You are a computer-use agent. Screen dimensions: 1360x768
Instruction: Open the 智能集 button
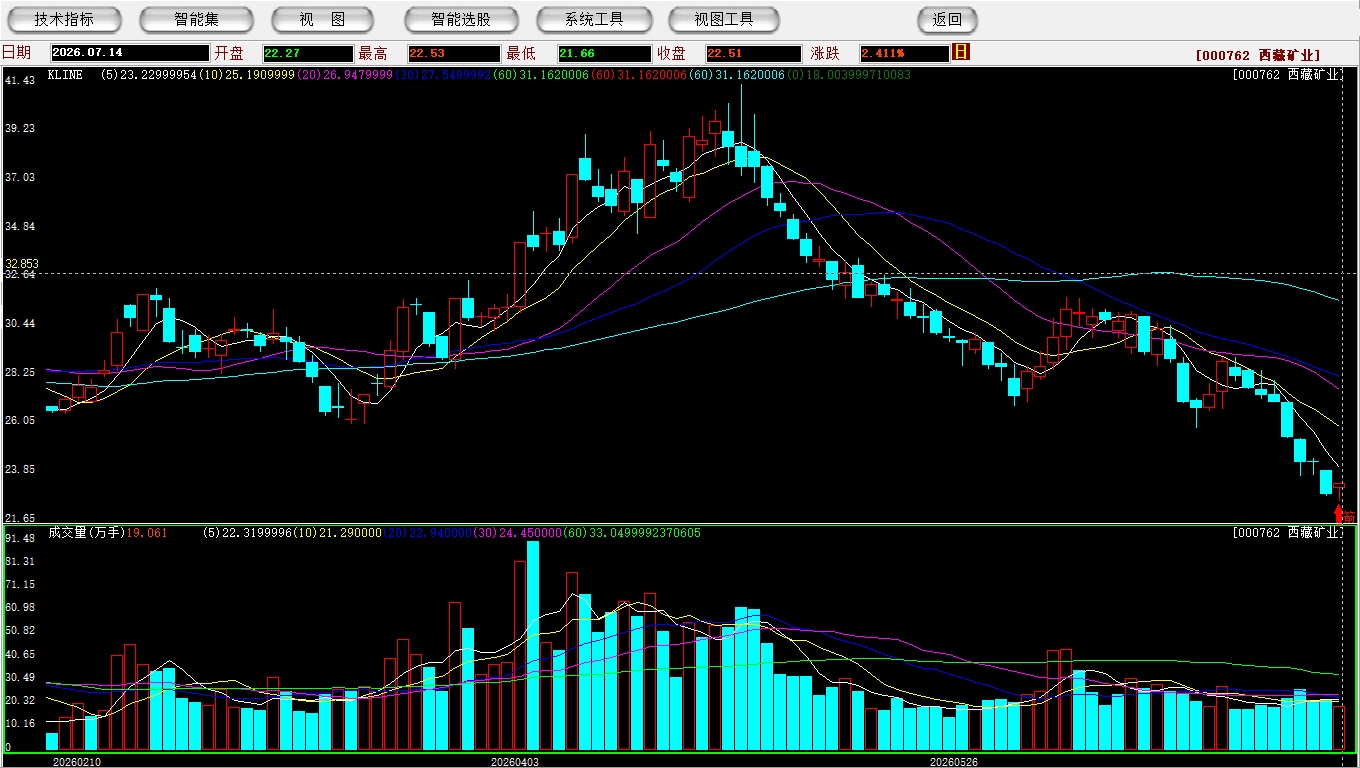pos(197,19)
